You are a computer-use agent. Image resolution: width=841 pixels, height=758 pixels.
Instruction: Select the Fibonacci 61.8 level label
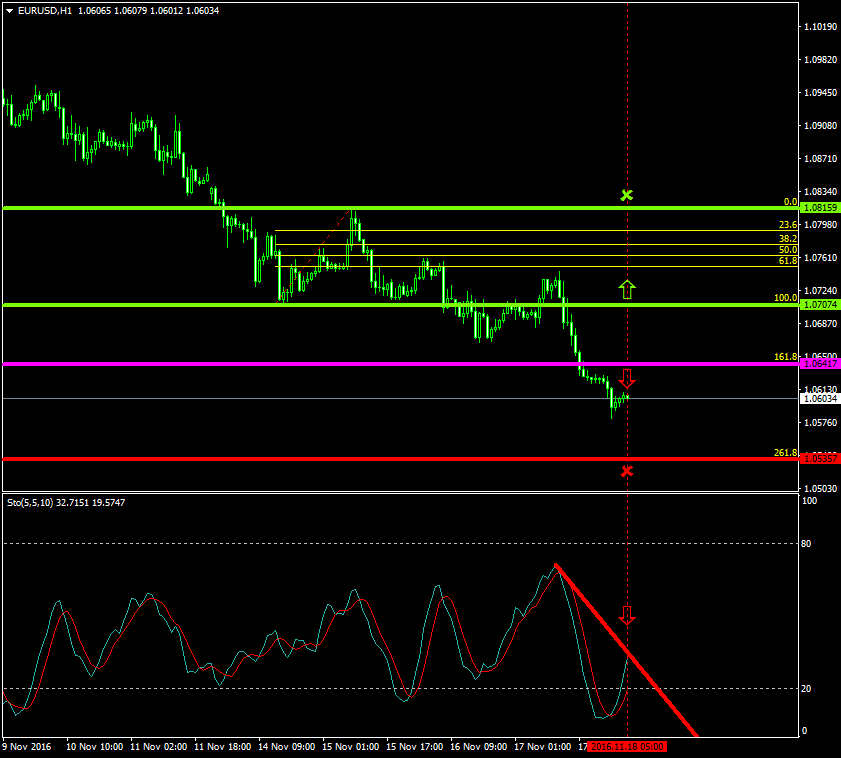[787, 260]
